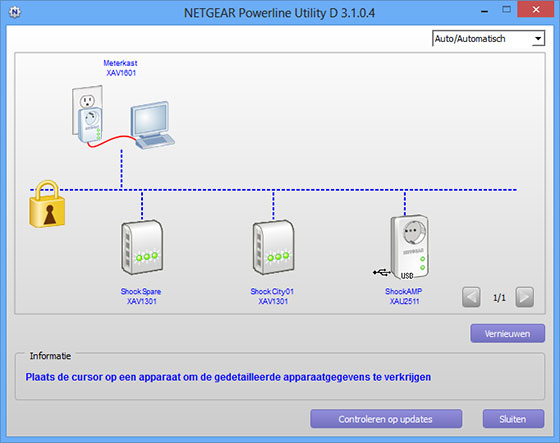Click the Sluiten button
The image size is (560, 443).
pyautogui.click(x=513, y=419)
